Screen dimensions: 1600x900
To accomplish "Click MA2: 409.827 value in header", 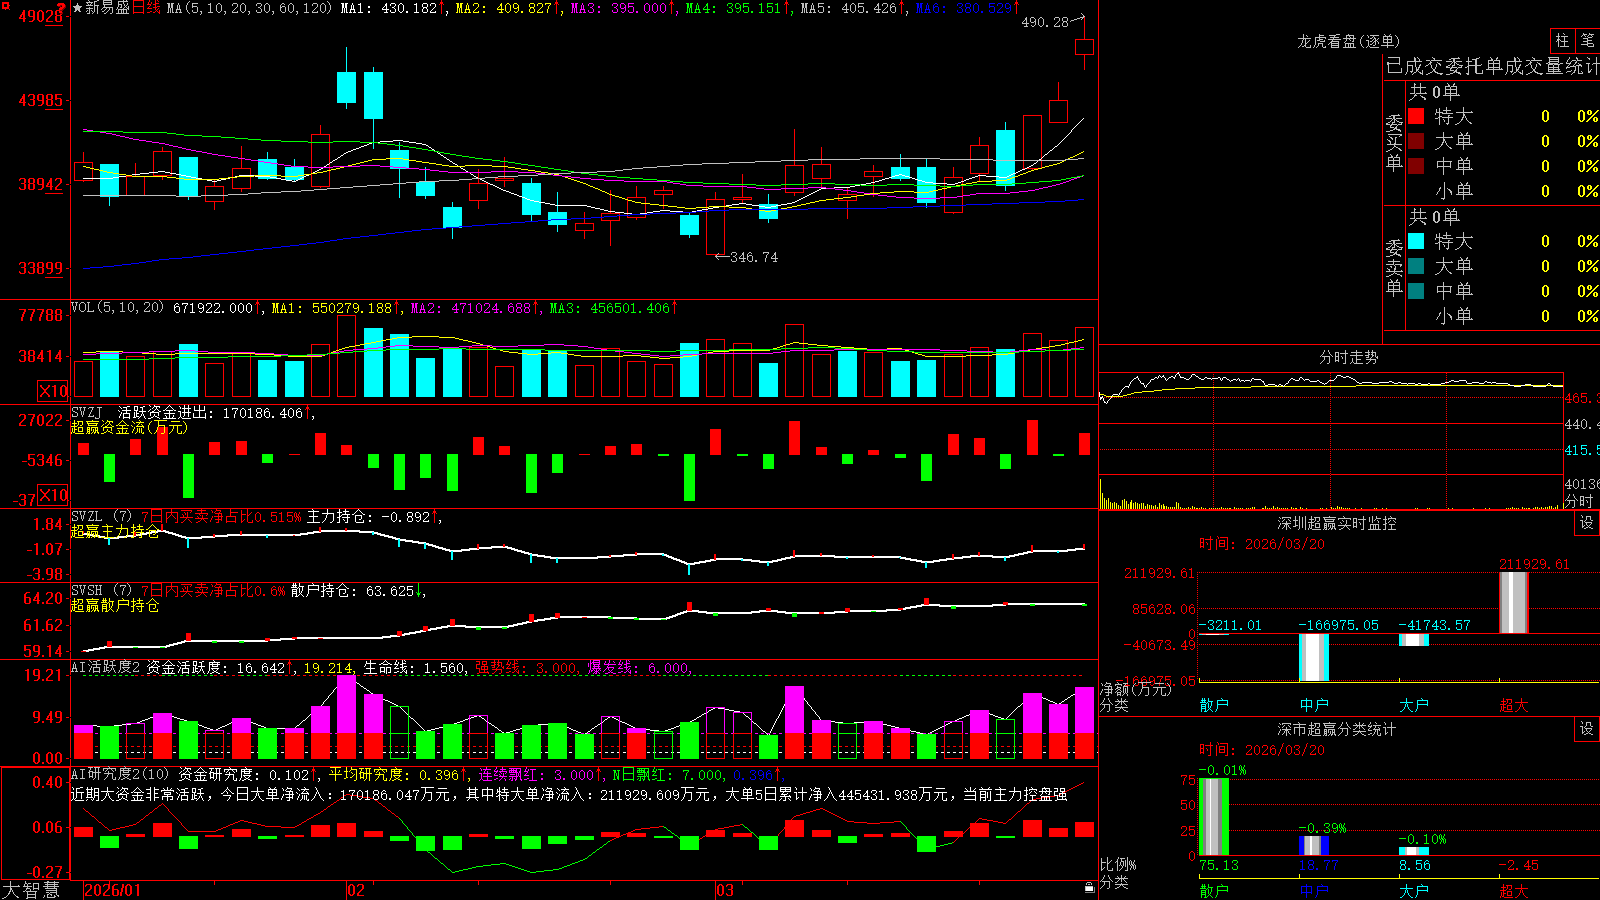I will (x=504, y=8).
